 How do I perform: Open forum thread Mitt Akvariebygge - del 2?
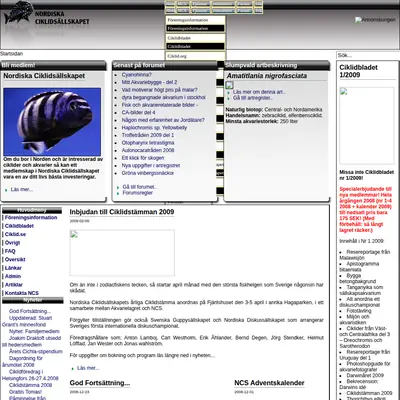point(149,82)
